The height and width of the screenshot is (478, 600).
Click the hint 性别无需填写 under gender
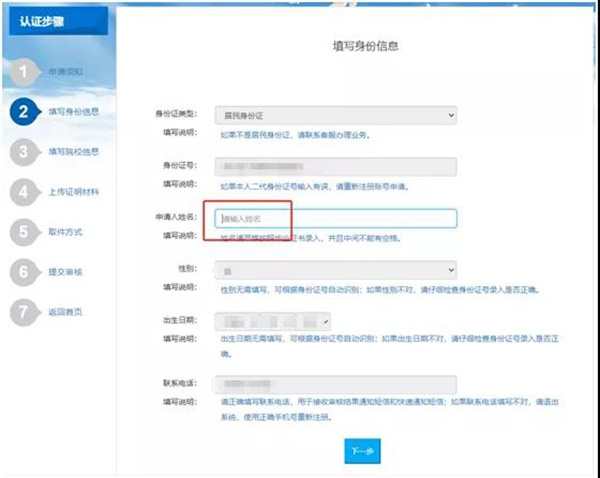tap(380, 290)
